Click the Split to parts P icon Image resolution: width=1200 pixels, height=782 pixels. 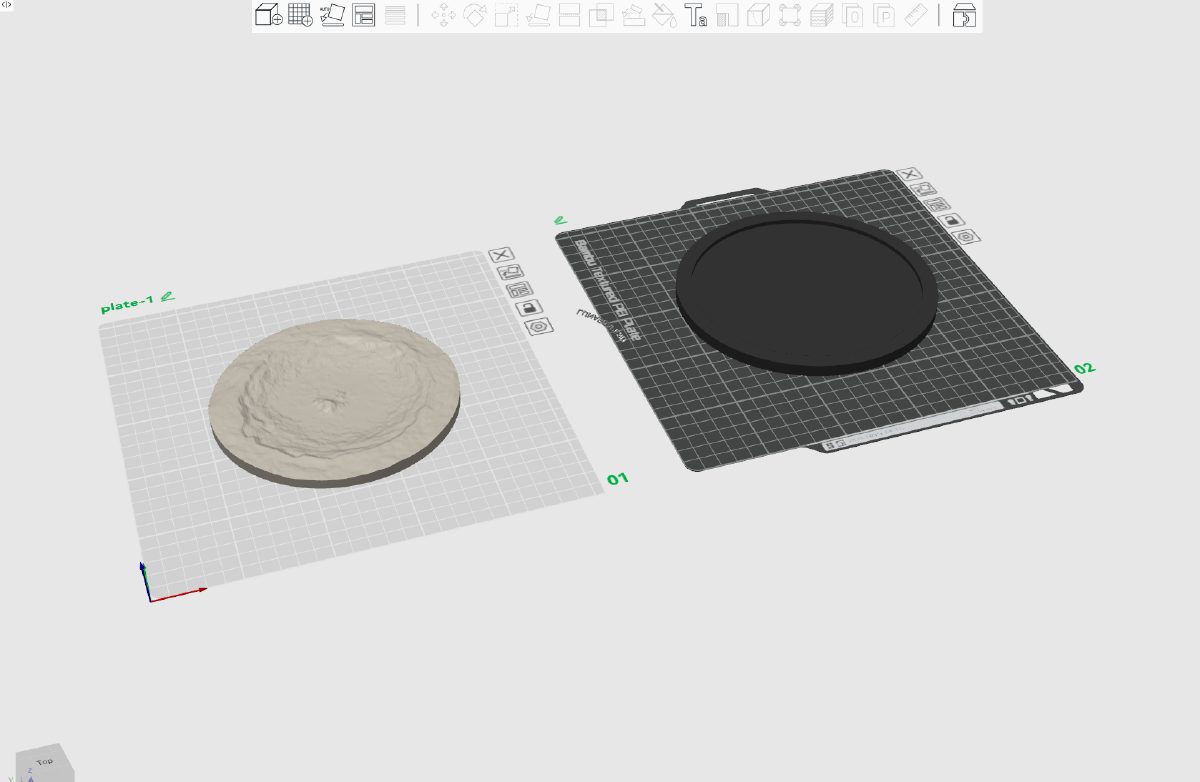pyautogui.click(x=884, y=15)
